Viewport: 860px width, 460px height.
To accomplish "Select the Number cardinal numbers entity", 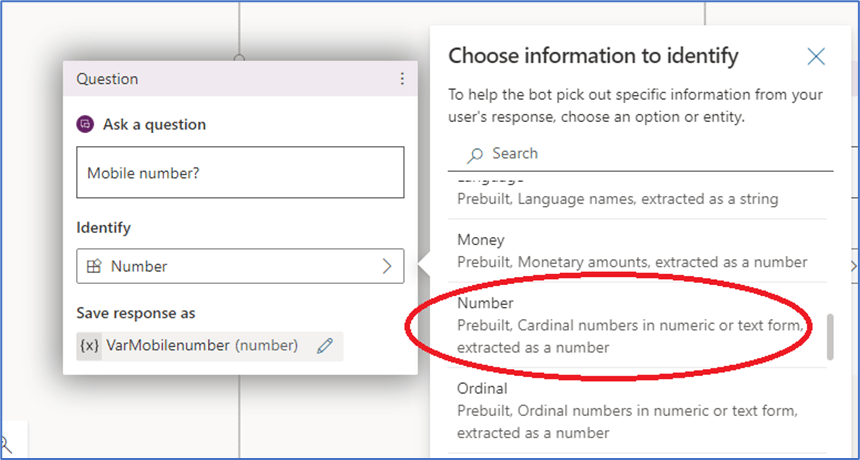I will pyautogui.click(x=630, y=324).
